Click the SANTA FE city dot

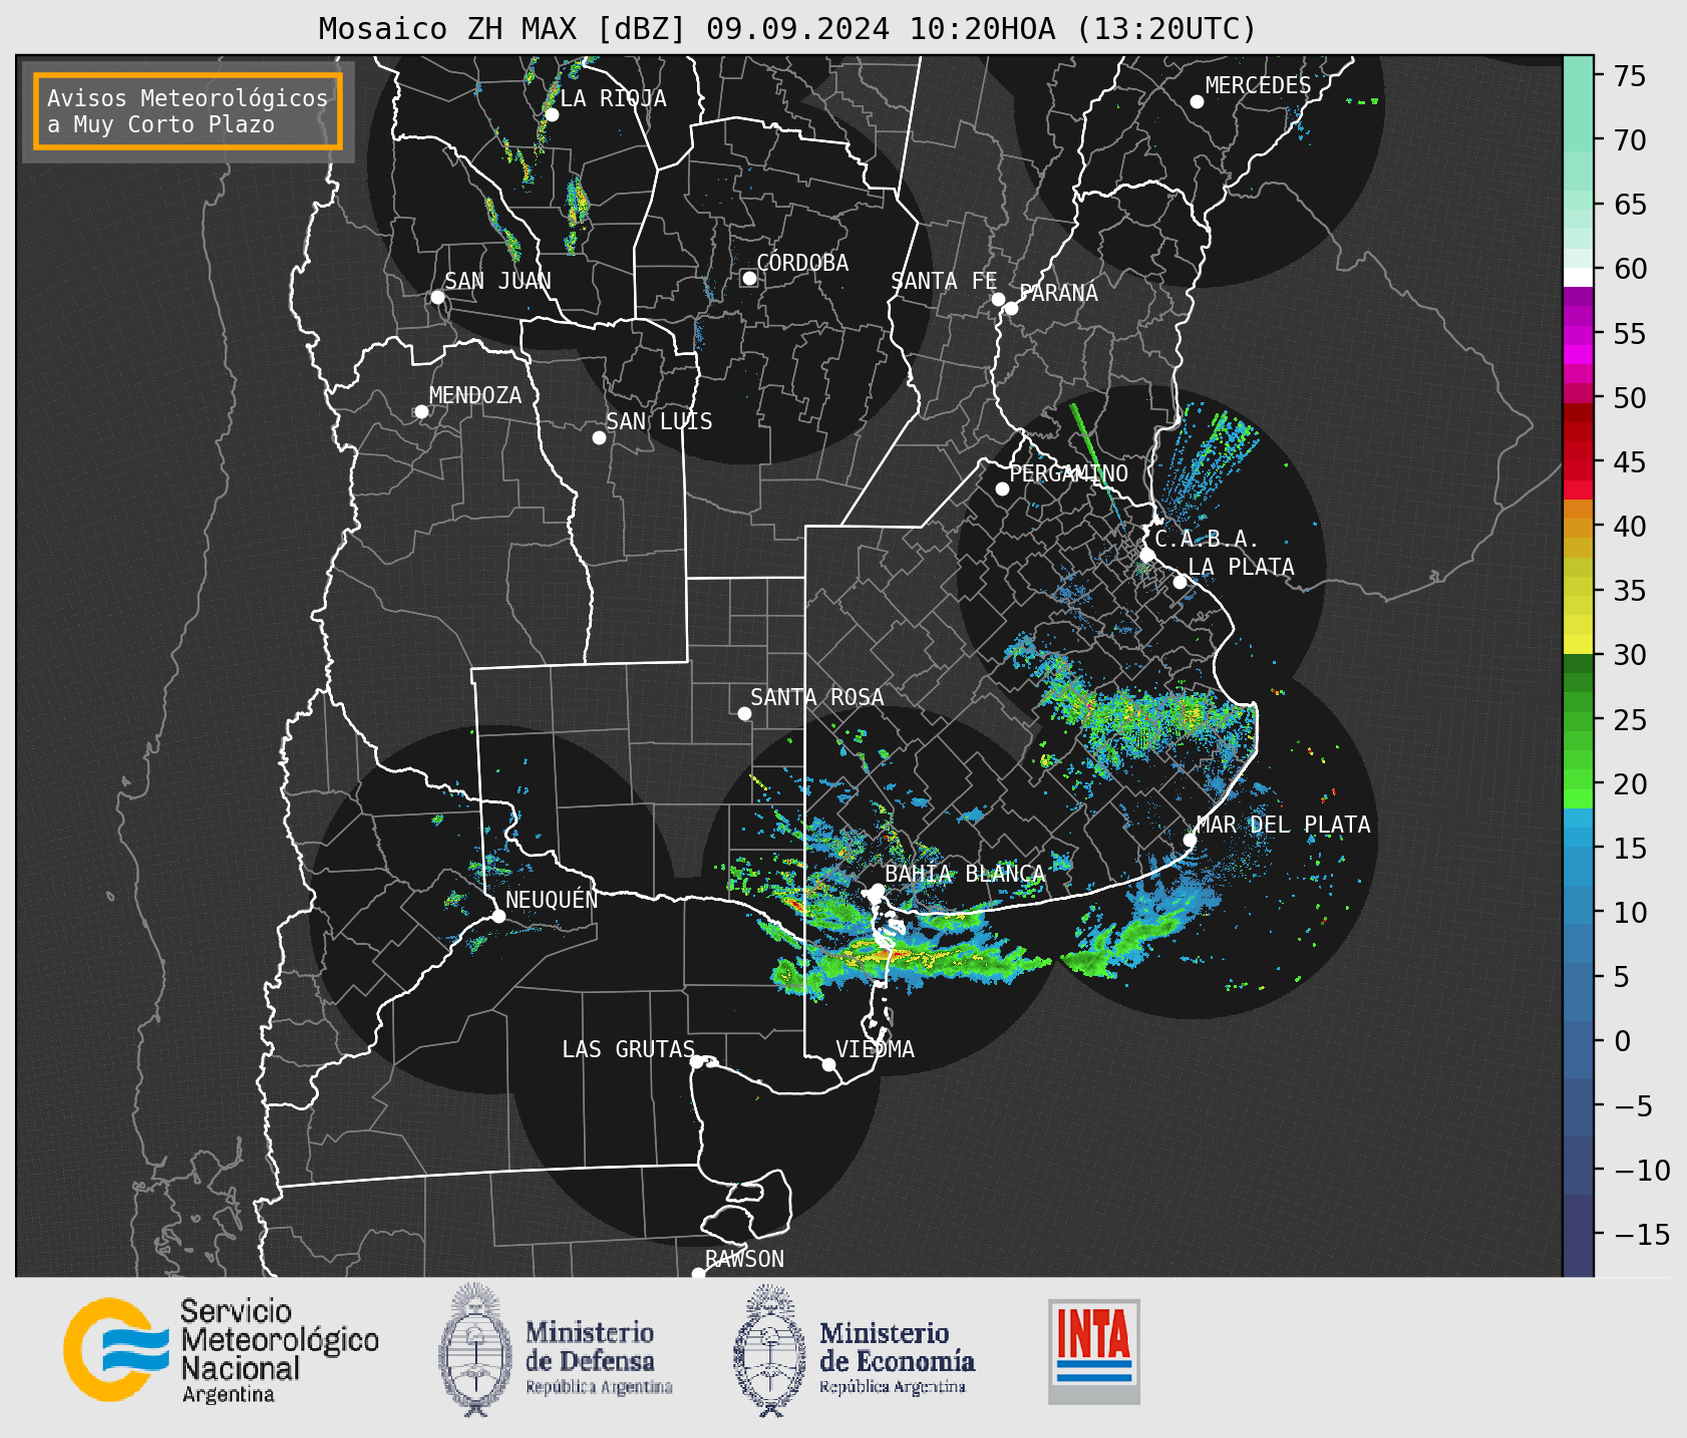tap(998, 299)
